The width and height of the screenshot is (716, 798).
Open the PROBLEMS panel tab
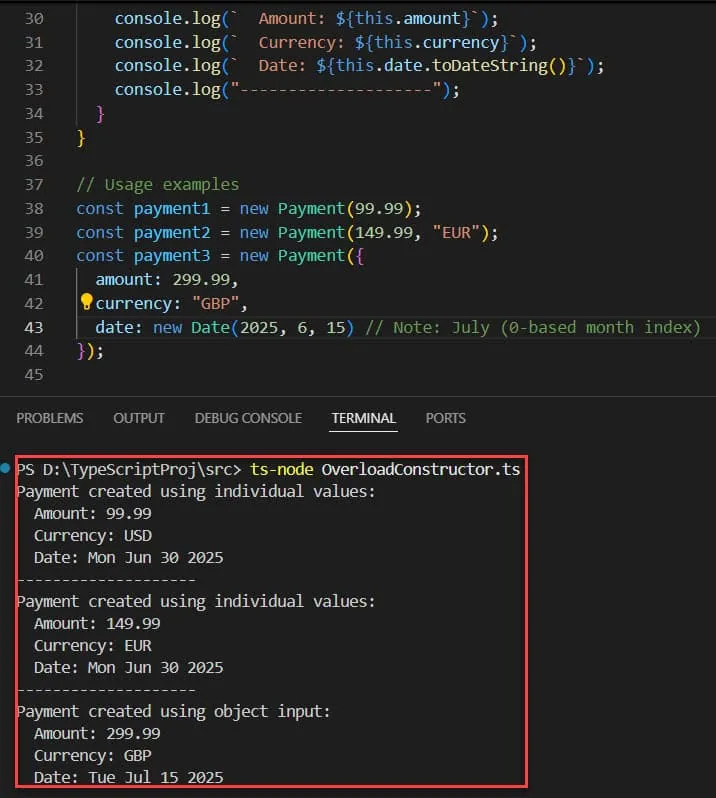point(49,418)
